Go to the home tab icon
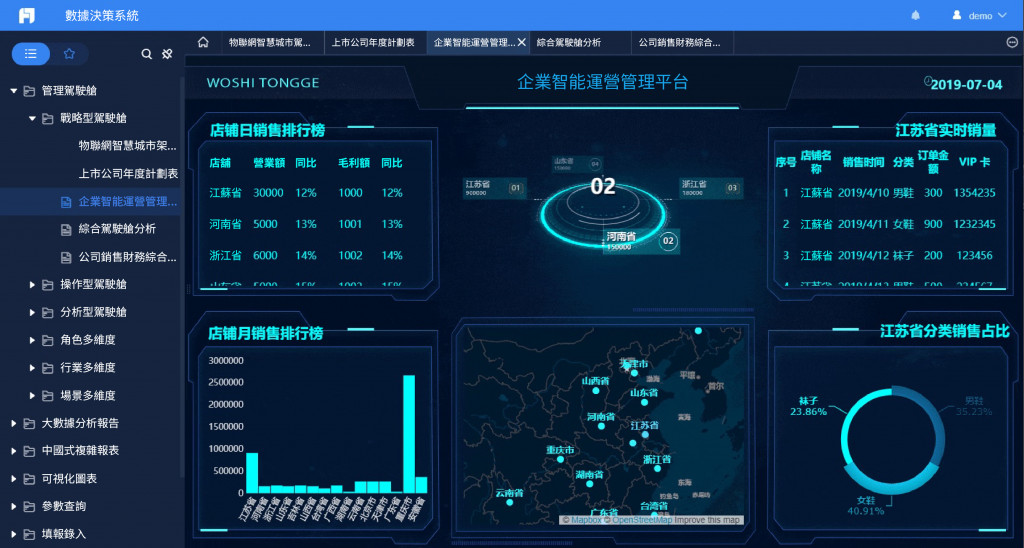This screenshot has height=548, width=1024. (x=203, y=42)
